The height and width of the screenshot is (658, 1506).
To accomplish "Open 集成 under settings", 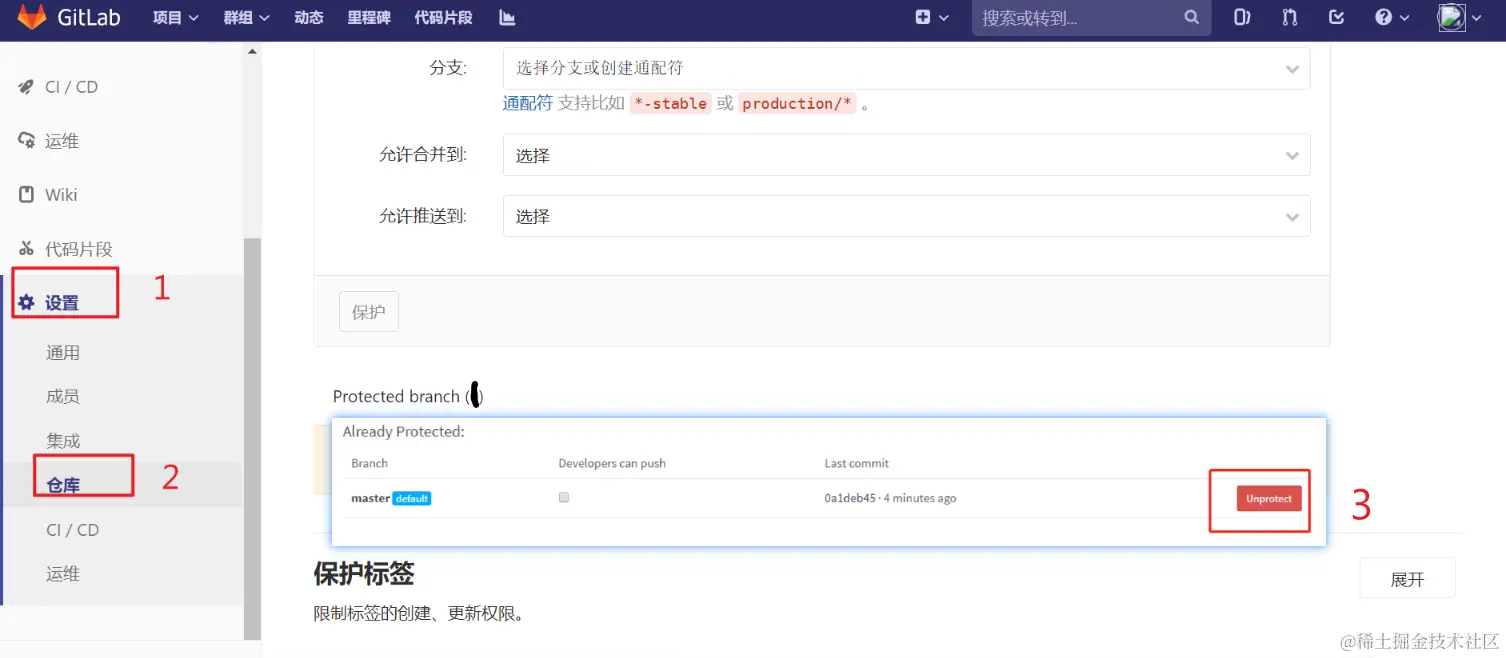I will click(63, 440).
